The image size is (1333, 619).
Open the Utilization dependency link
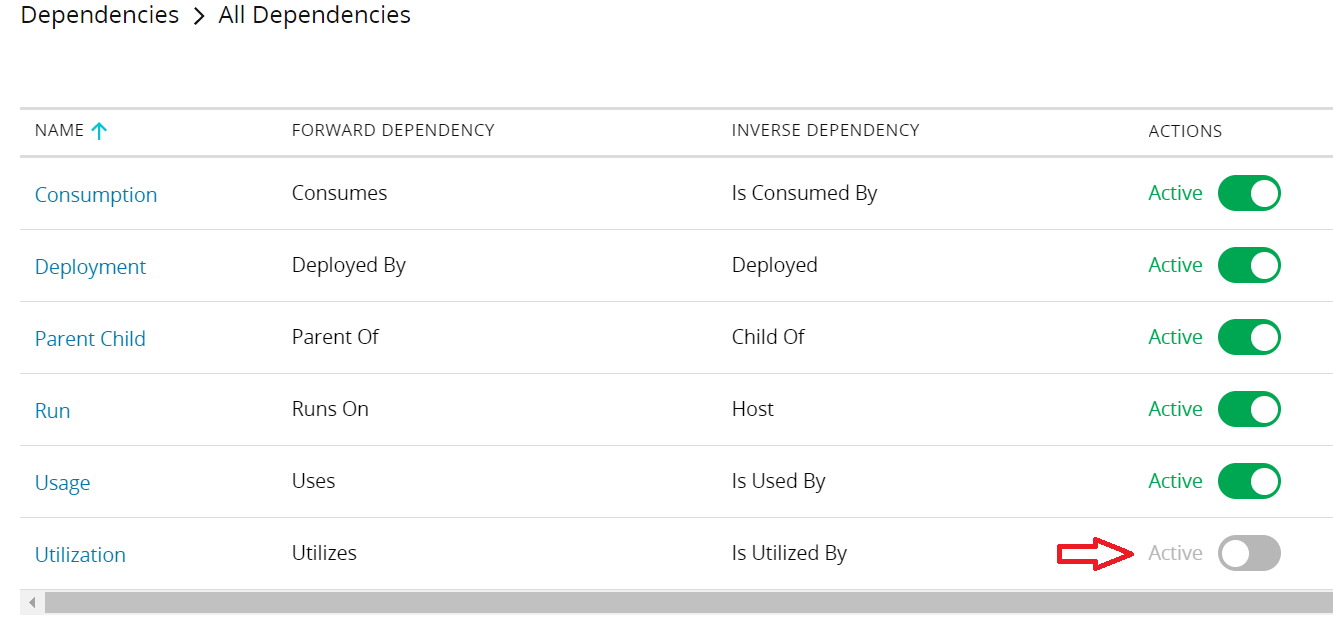click(80, 555)
